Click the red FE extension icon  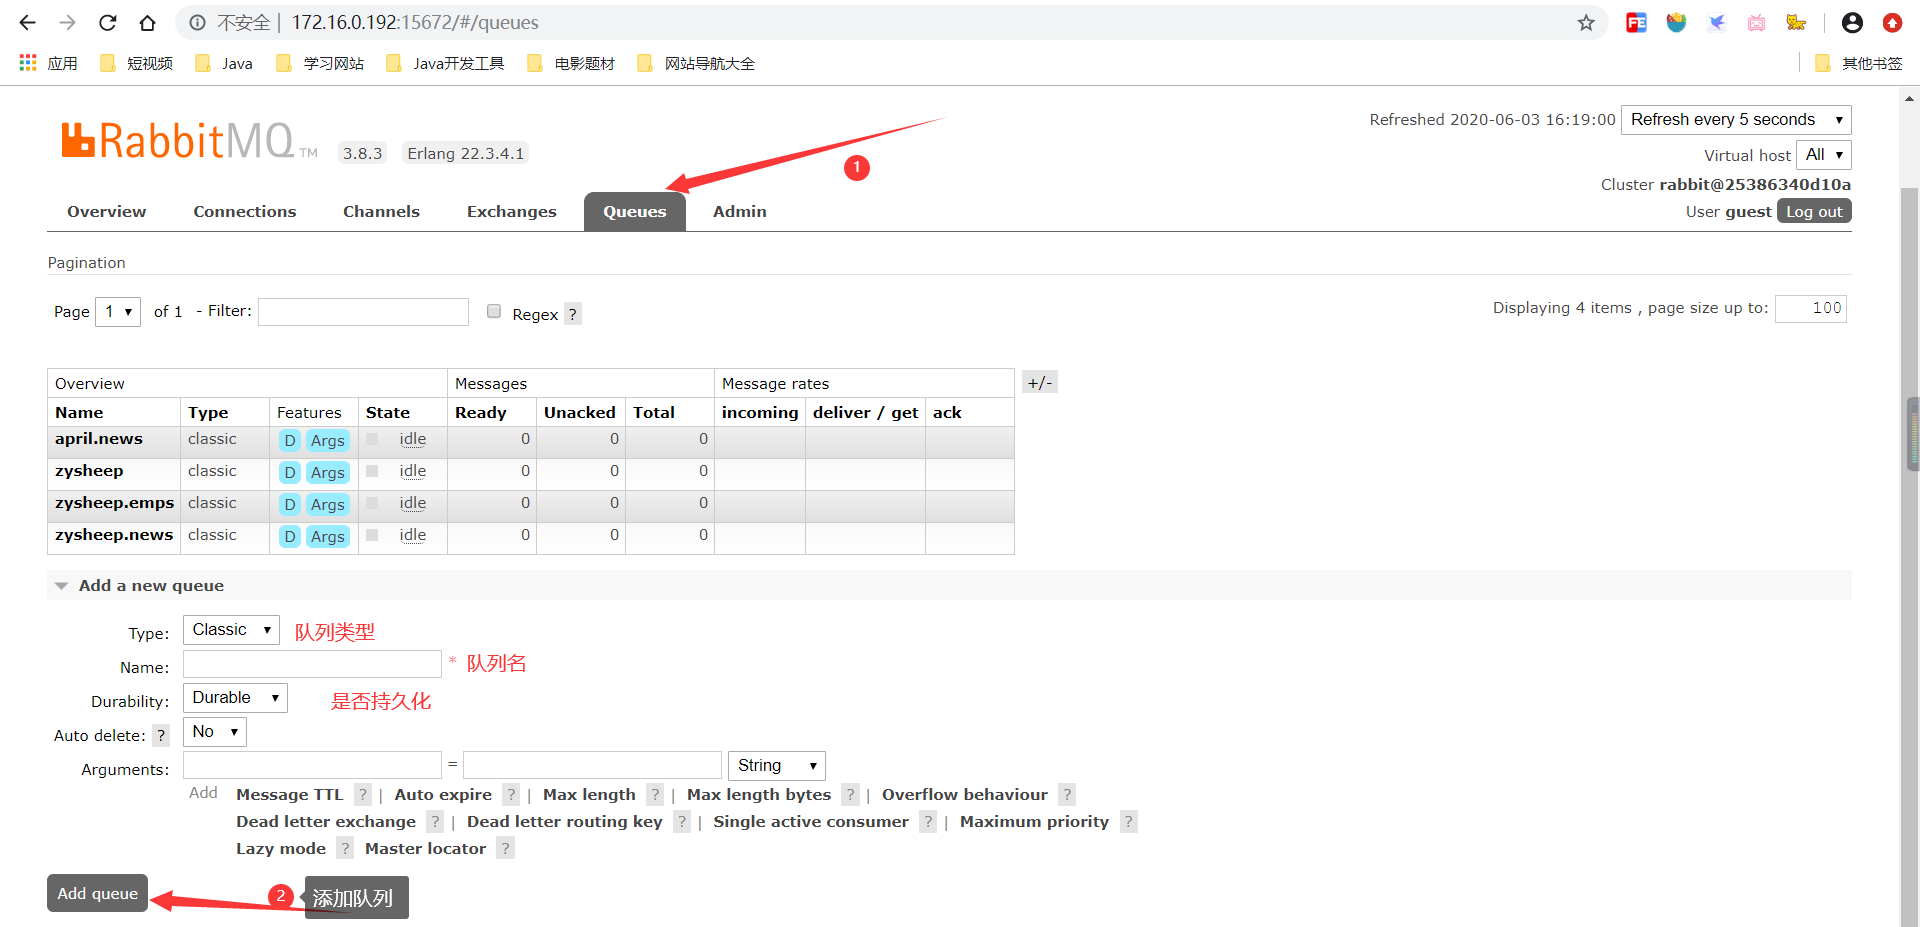click(1636, 22)
